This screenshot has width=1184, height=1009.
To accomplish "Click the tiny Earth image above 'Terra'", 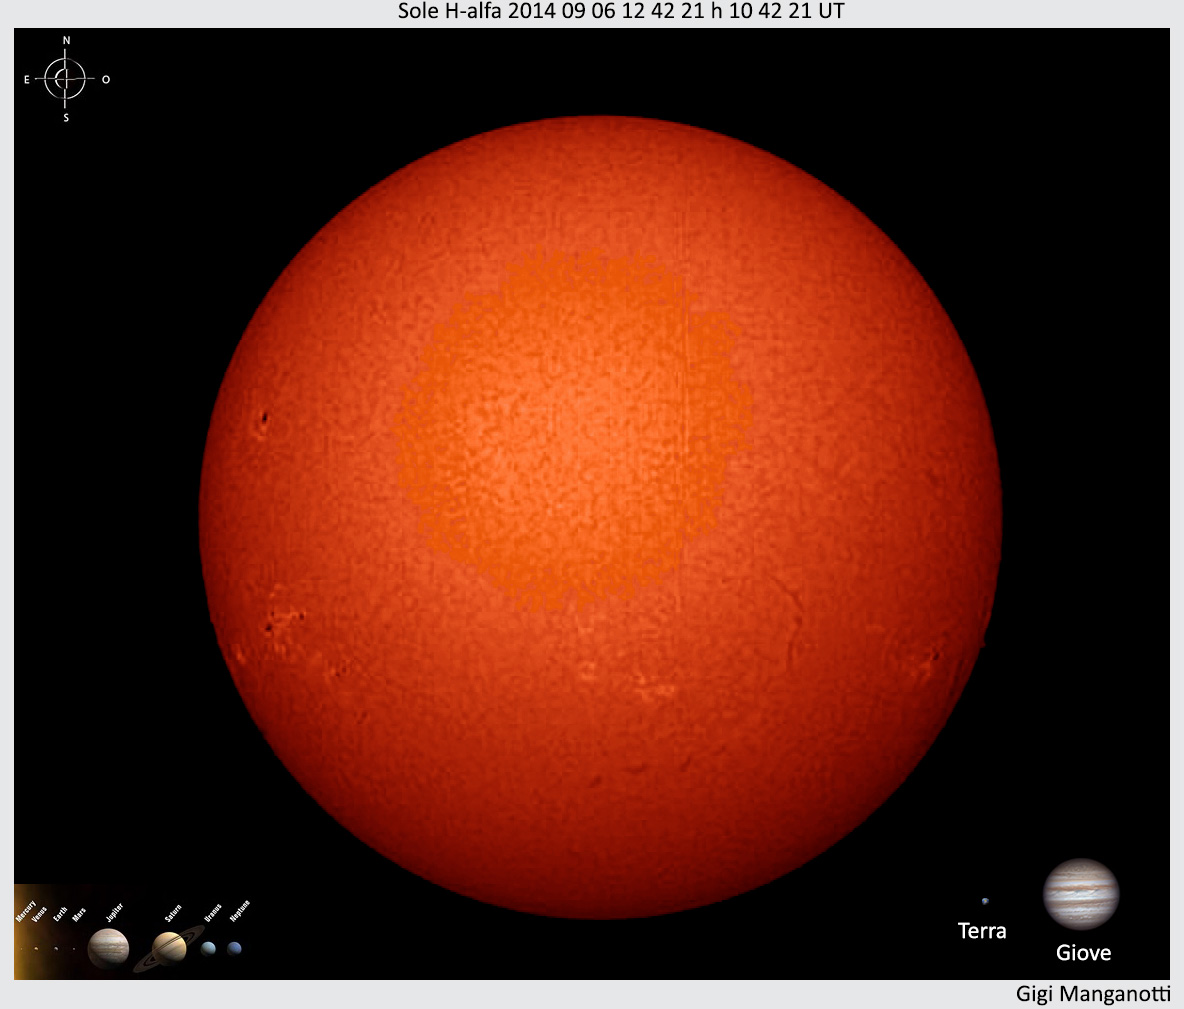I will pyautogui.click(x=985, y=901).
